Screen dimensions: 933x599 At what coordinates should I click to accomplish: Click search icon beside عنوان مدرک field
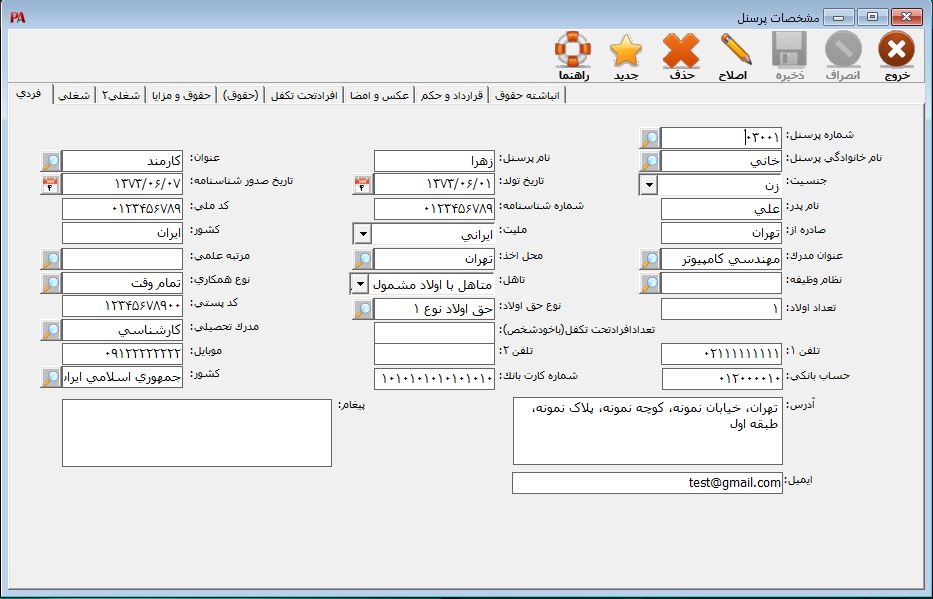click(x=650, y=259)
